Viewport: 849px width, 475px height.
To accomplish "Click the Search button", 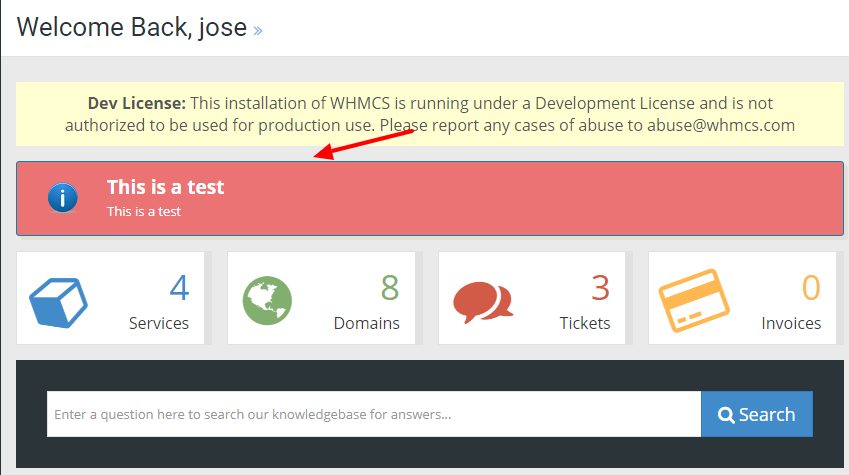I will point(756,414).
